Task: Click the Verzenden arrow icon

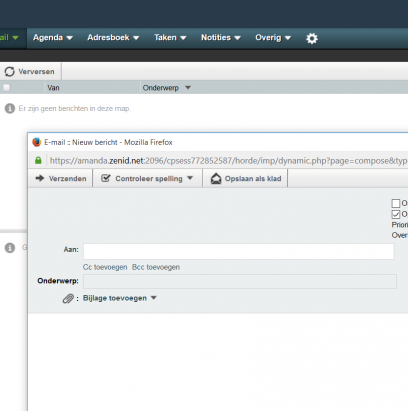Action: pyautogui.click(x=40, y=178)
